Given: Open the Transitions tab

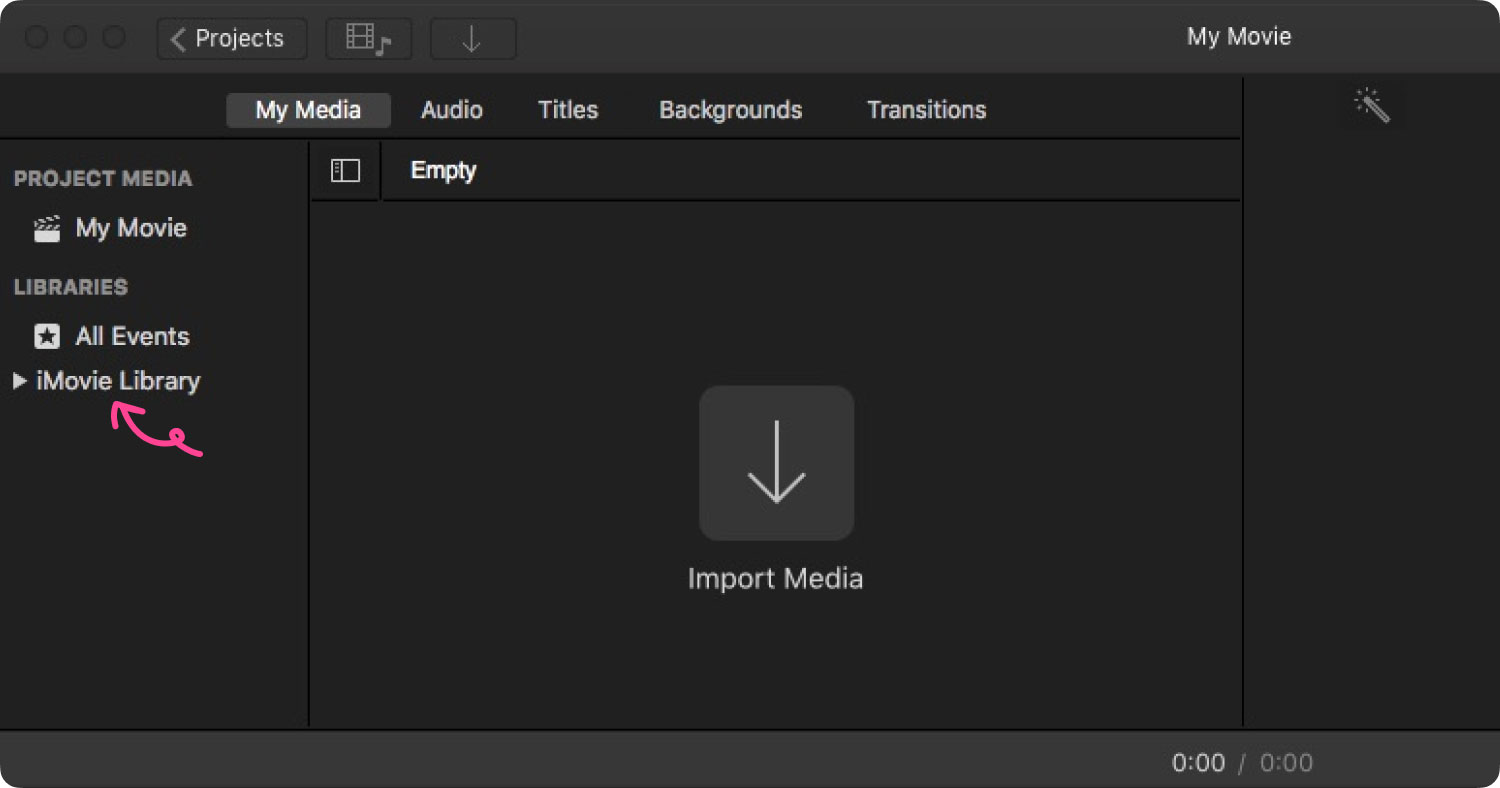Looking at the screenshot, I should point(927,110).
